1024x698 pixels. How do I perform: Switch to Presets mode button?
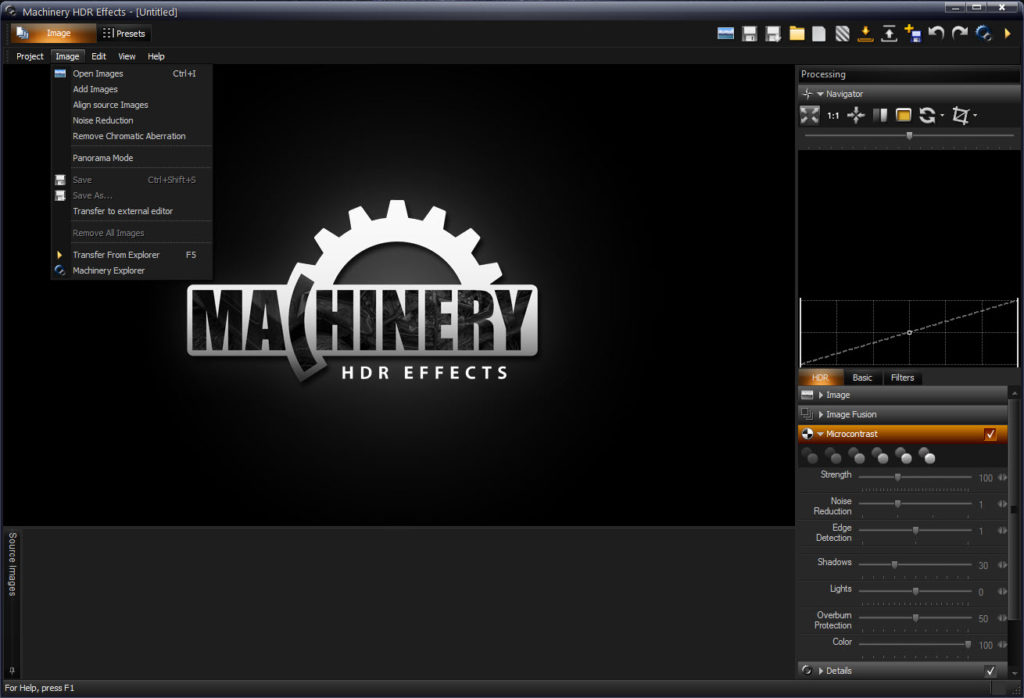pos(124,33)
